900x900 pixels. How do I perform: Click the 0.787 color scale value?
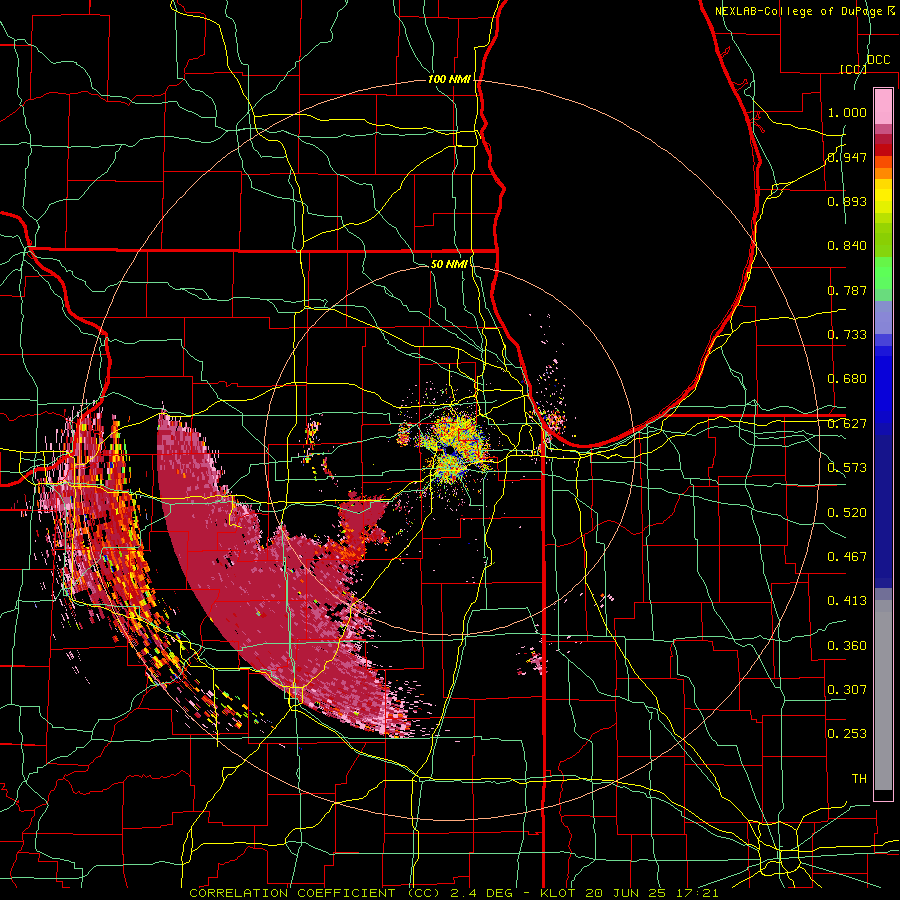coord(847,290)
